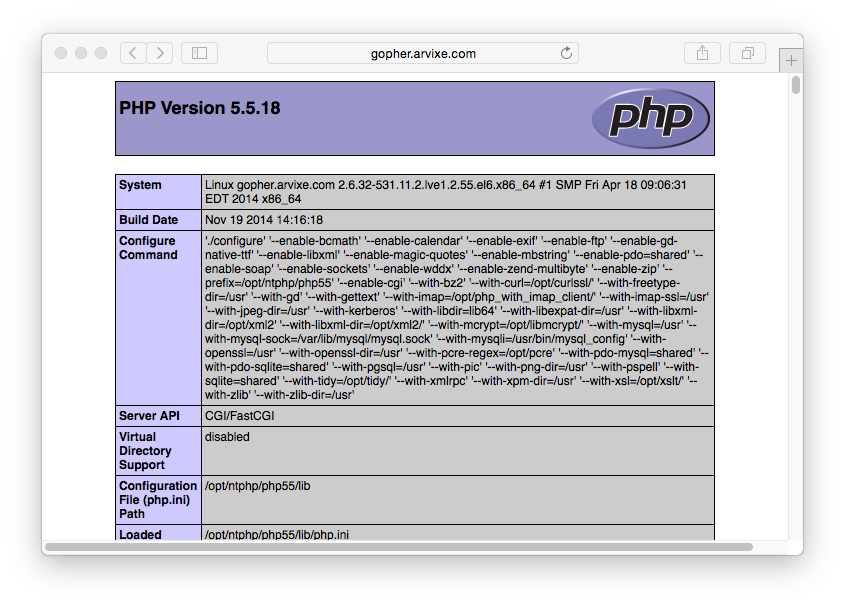Open a new tab with the plus button
The height and width of the screenshot is (605, 845).
[x=791, y=60]
